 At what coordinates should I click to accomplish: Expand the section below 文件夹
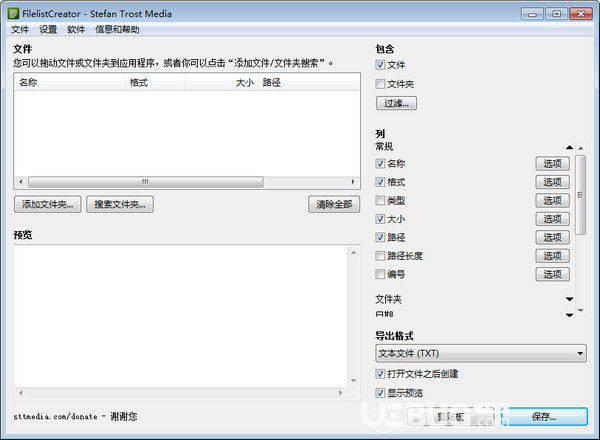click(569, 315)
